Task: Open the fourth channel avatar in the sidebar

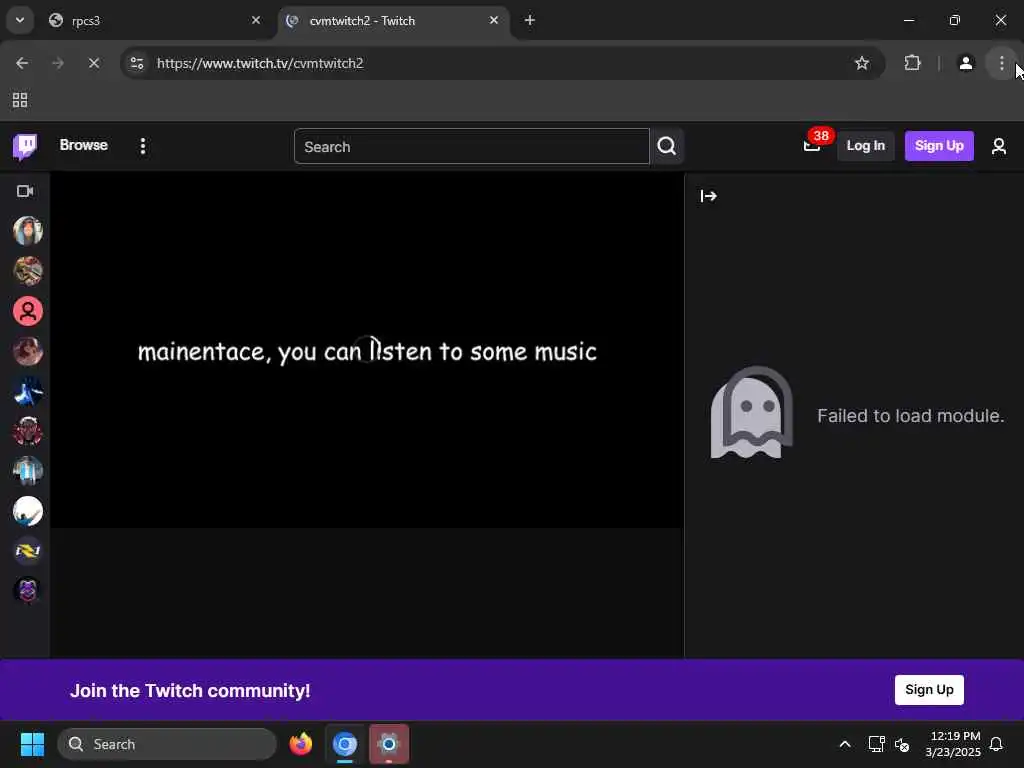Action: (x=27, y=351)
